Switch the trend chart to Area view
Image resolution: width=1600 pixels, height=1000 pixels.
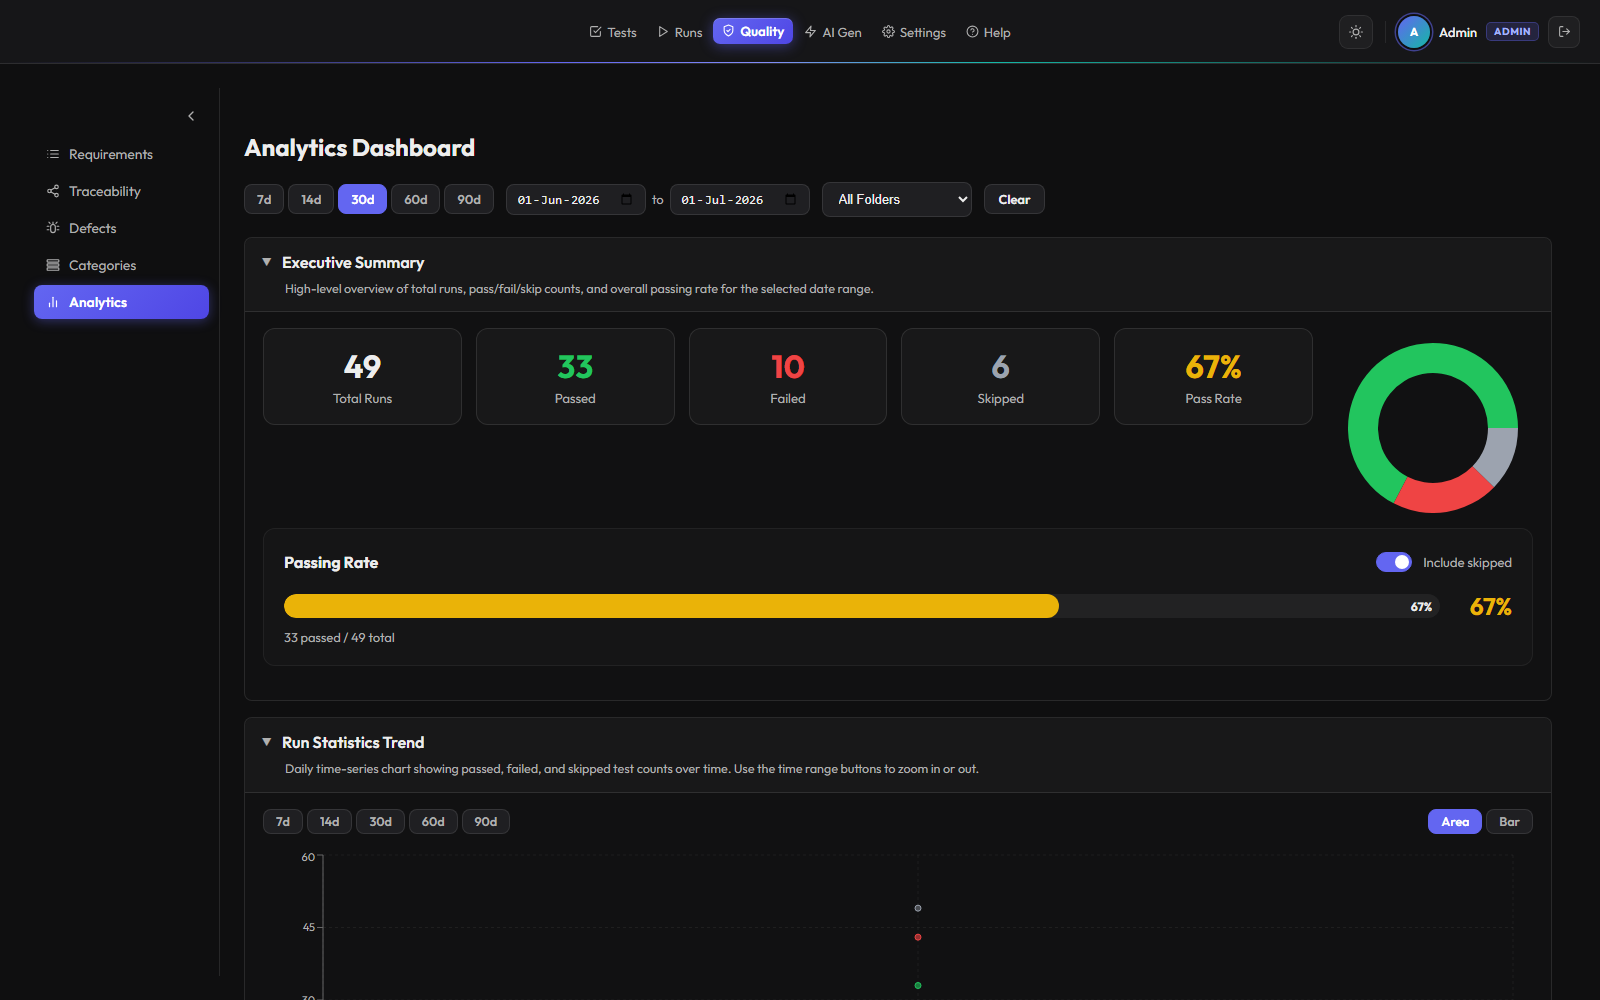tap(1455, 822)
